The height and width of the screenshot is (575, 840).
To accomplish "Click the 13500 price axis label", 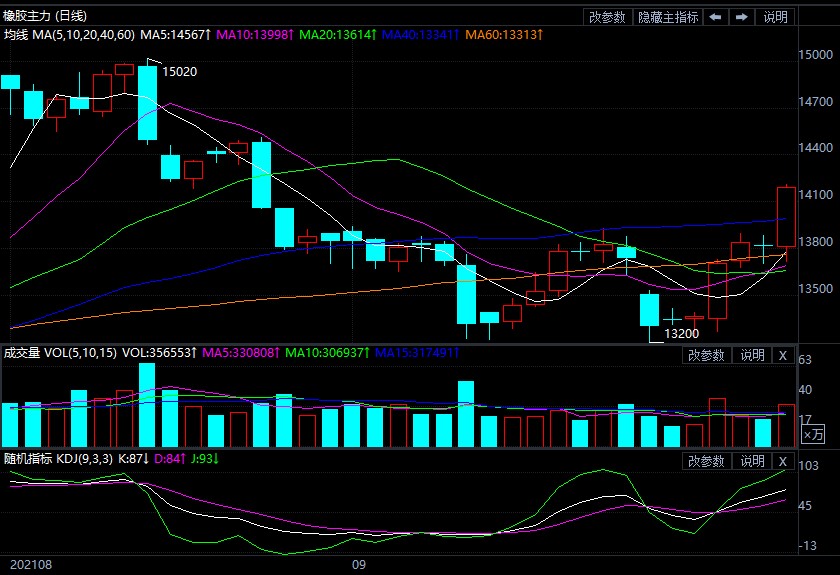I will coord(815,288).
